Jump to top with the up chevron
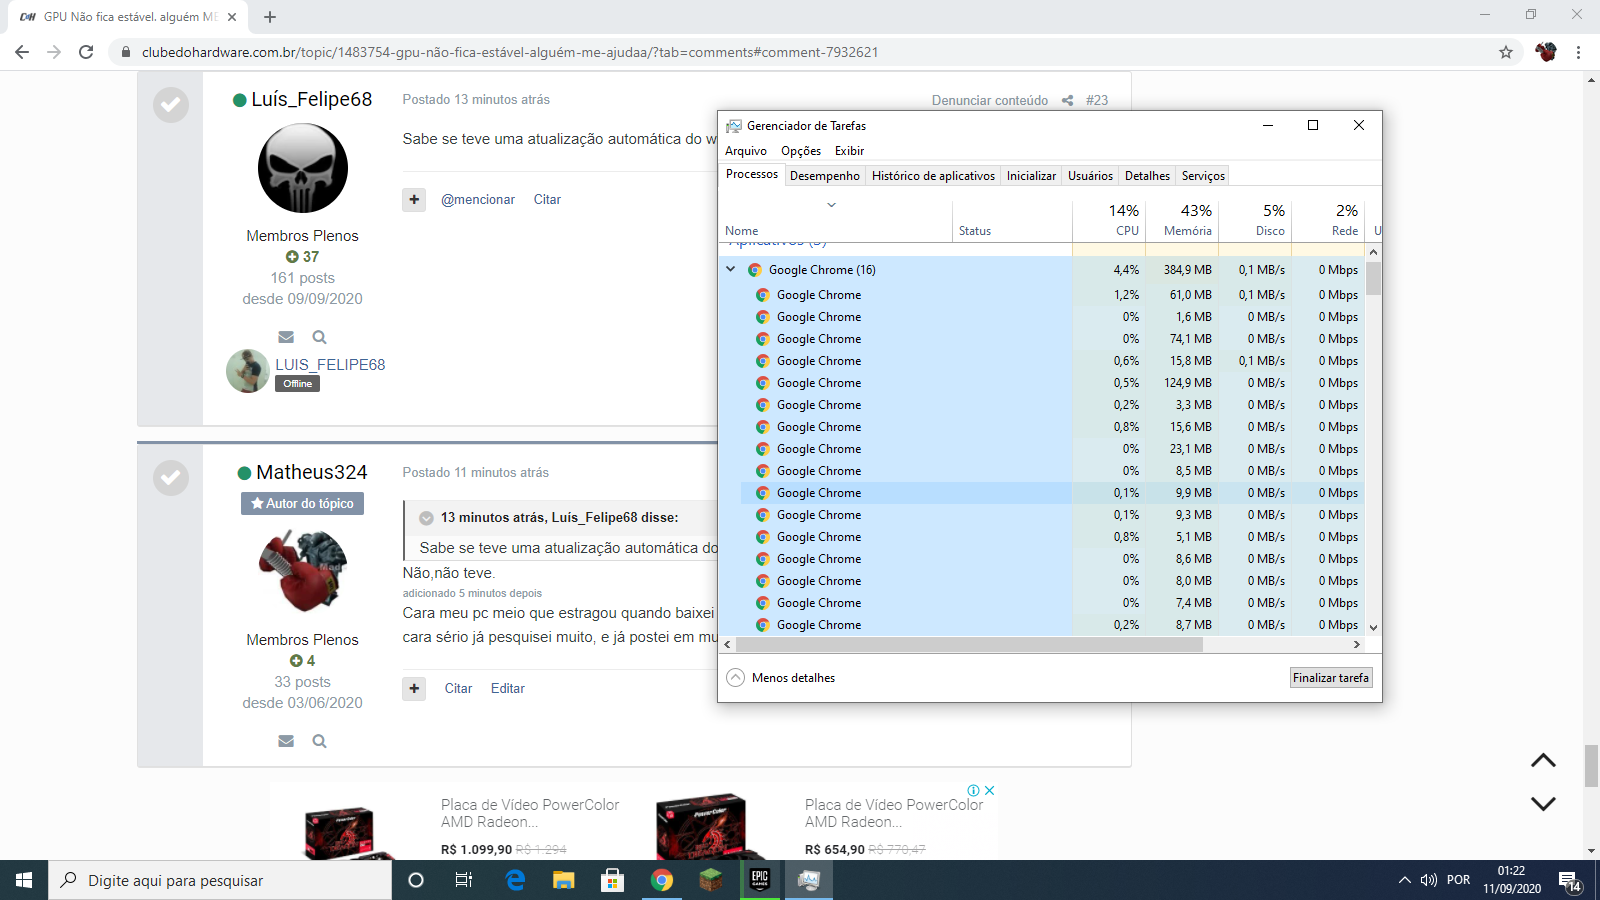The image size is (1600, 900). (x=1543, y=761)
